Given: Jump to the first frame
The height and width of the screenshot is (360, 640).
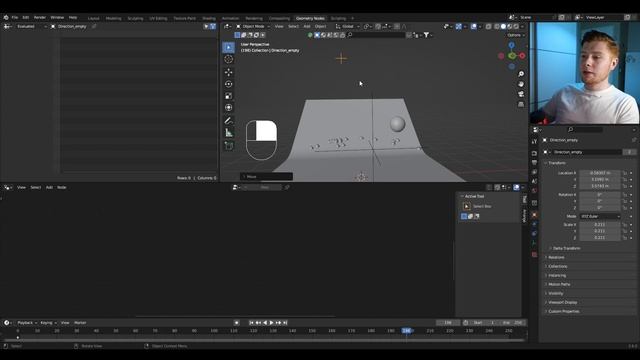Looking at the screenshot, I should pos(251,323).
